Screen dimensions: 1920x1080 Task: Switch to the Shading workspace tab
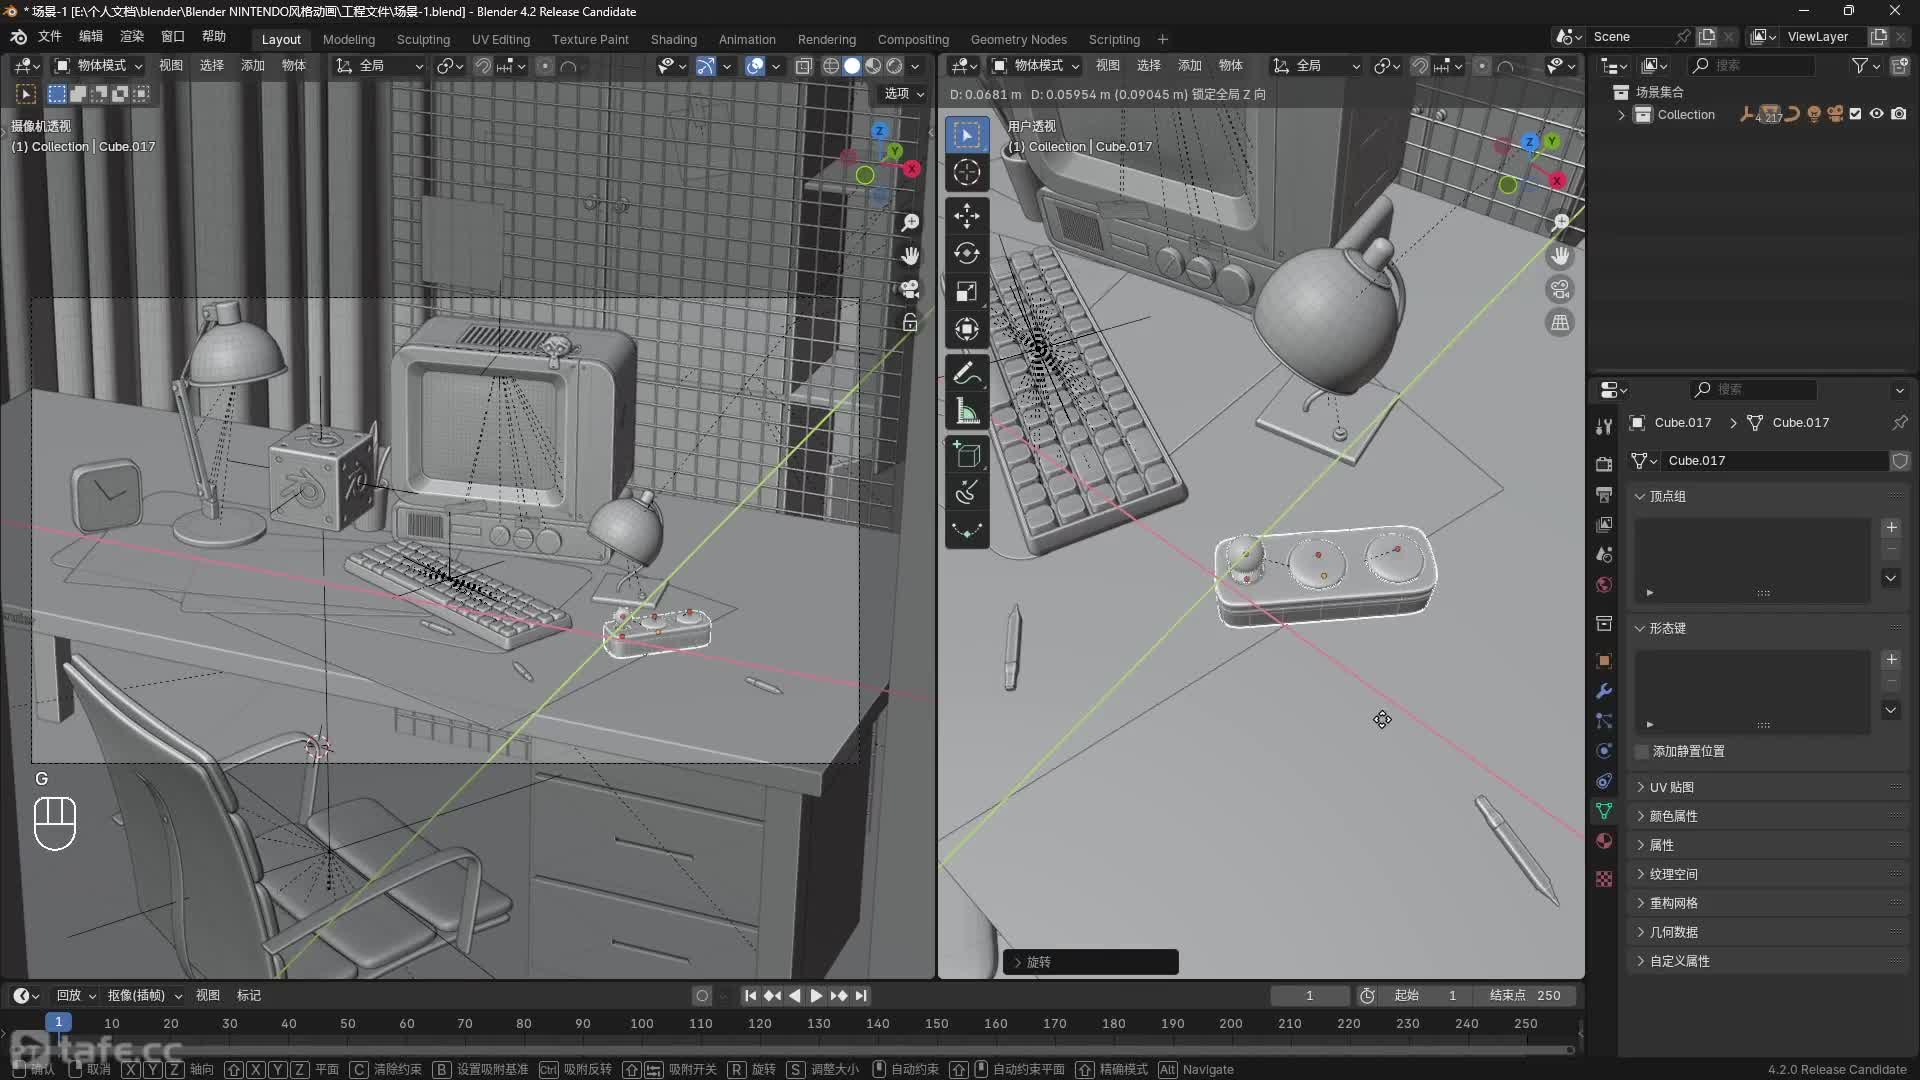(x=673, y=40)
